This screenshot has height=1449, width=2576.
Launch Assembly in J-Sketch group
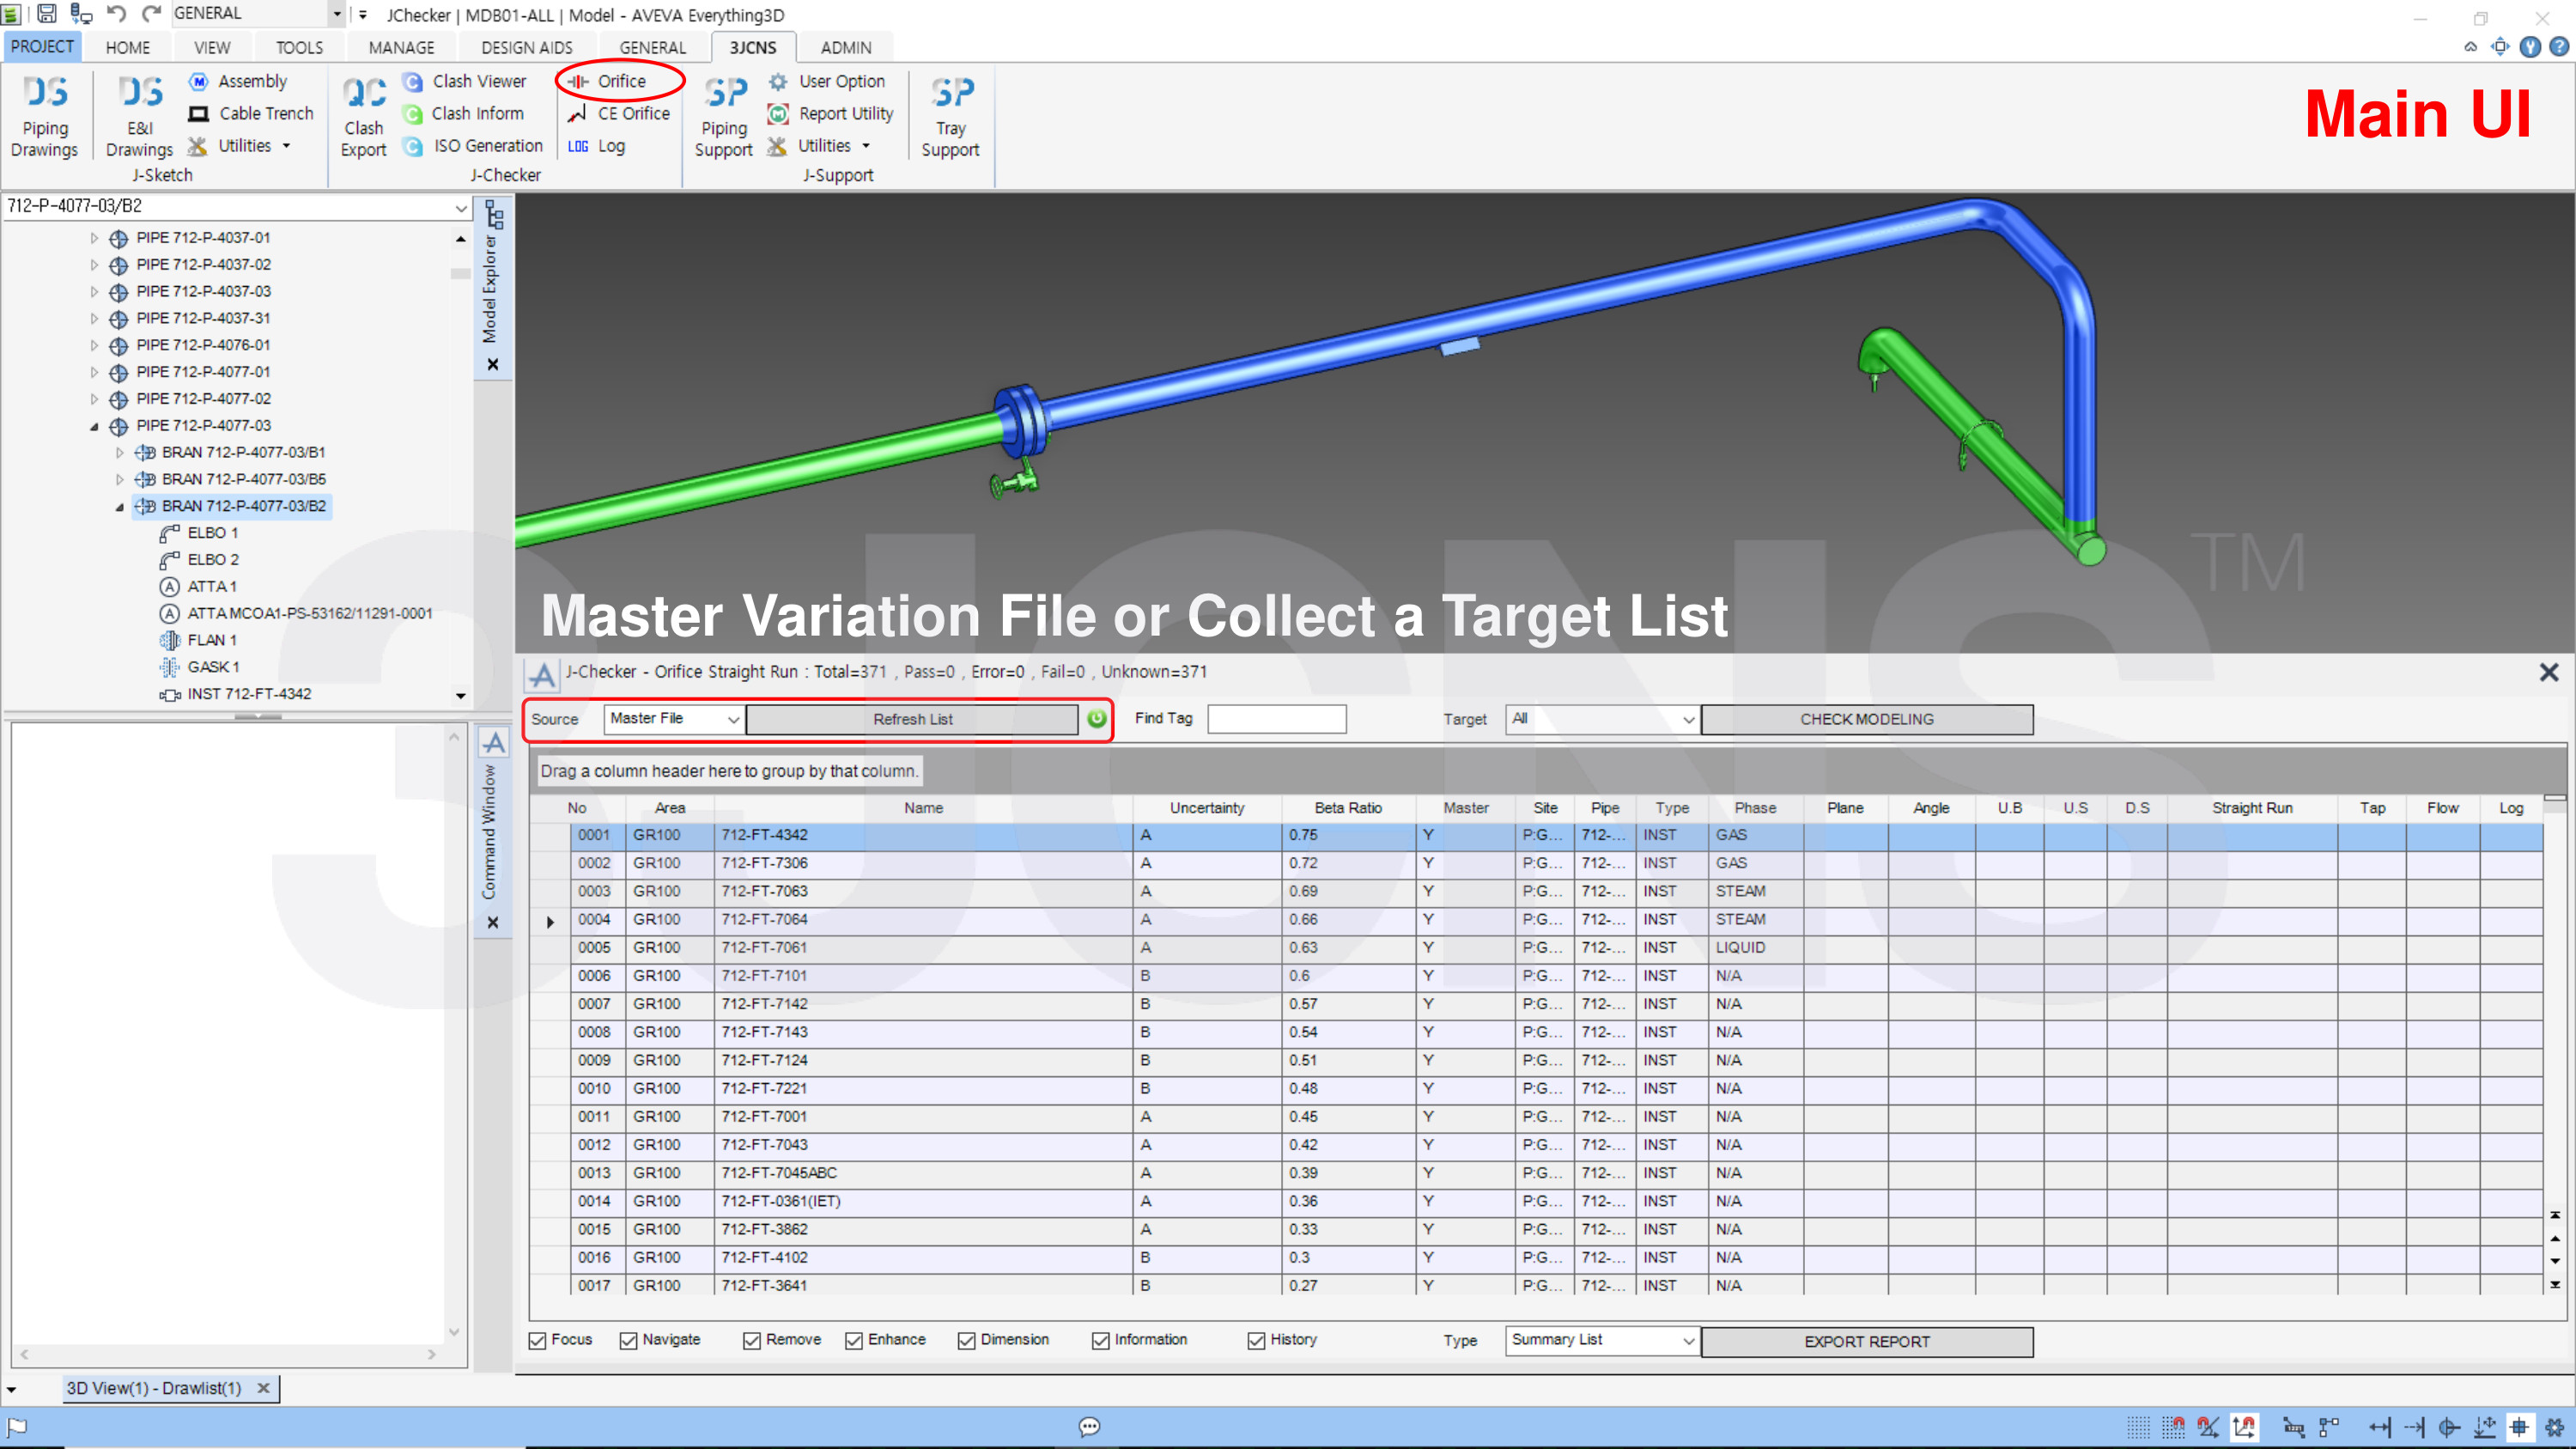pyautogui.click(x=238, y=81)
